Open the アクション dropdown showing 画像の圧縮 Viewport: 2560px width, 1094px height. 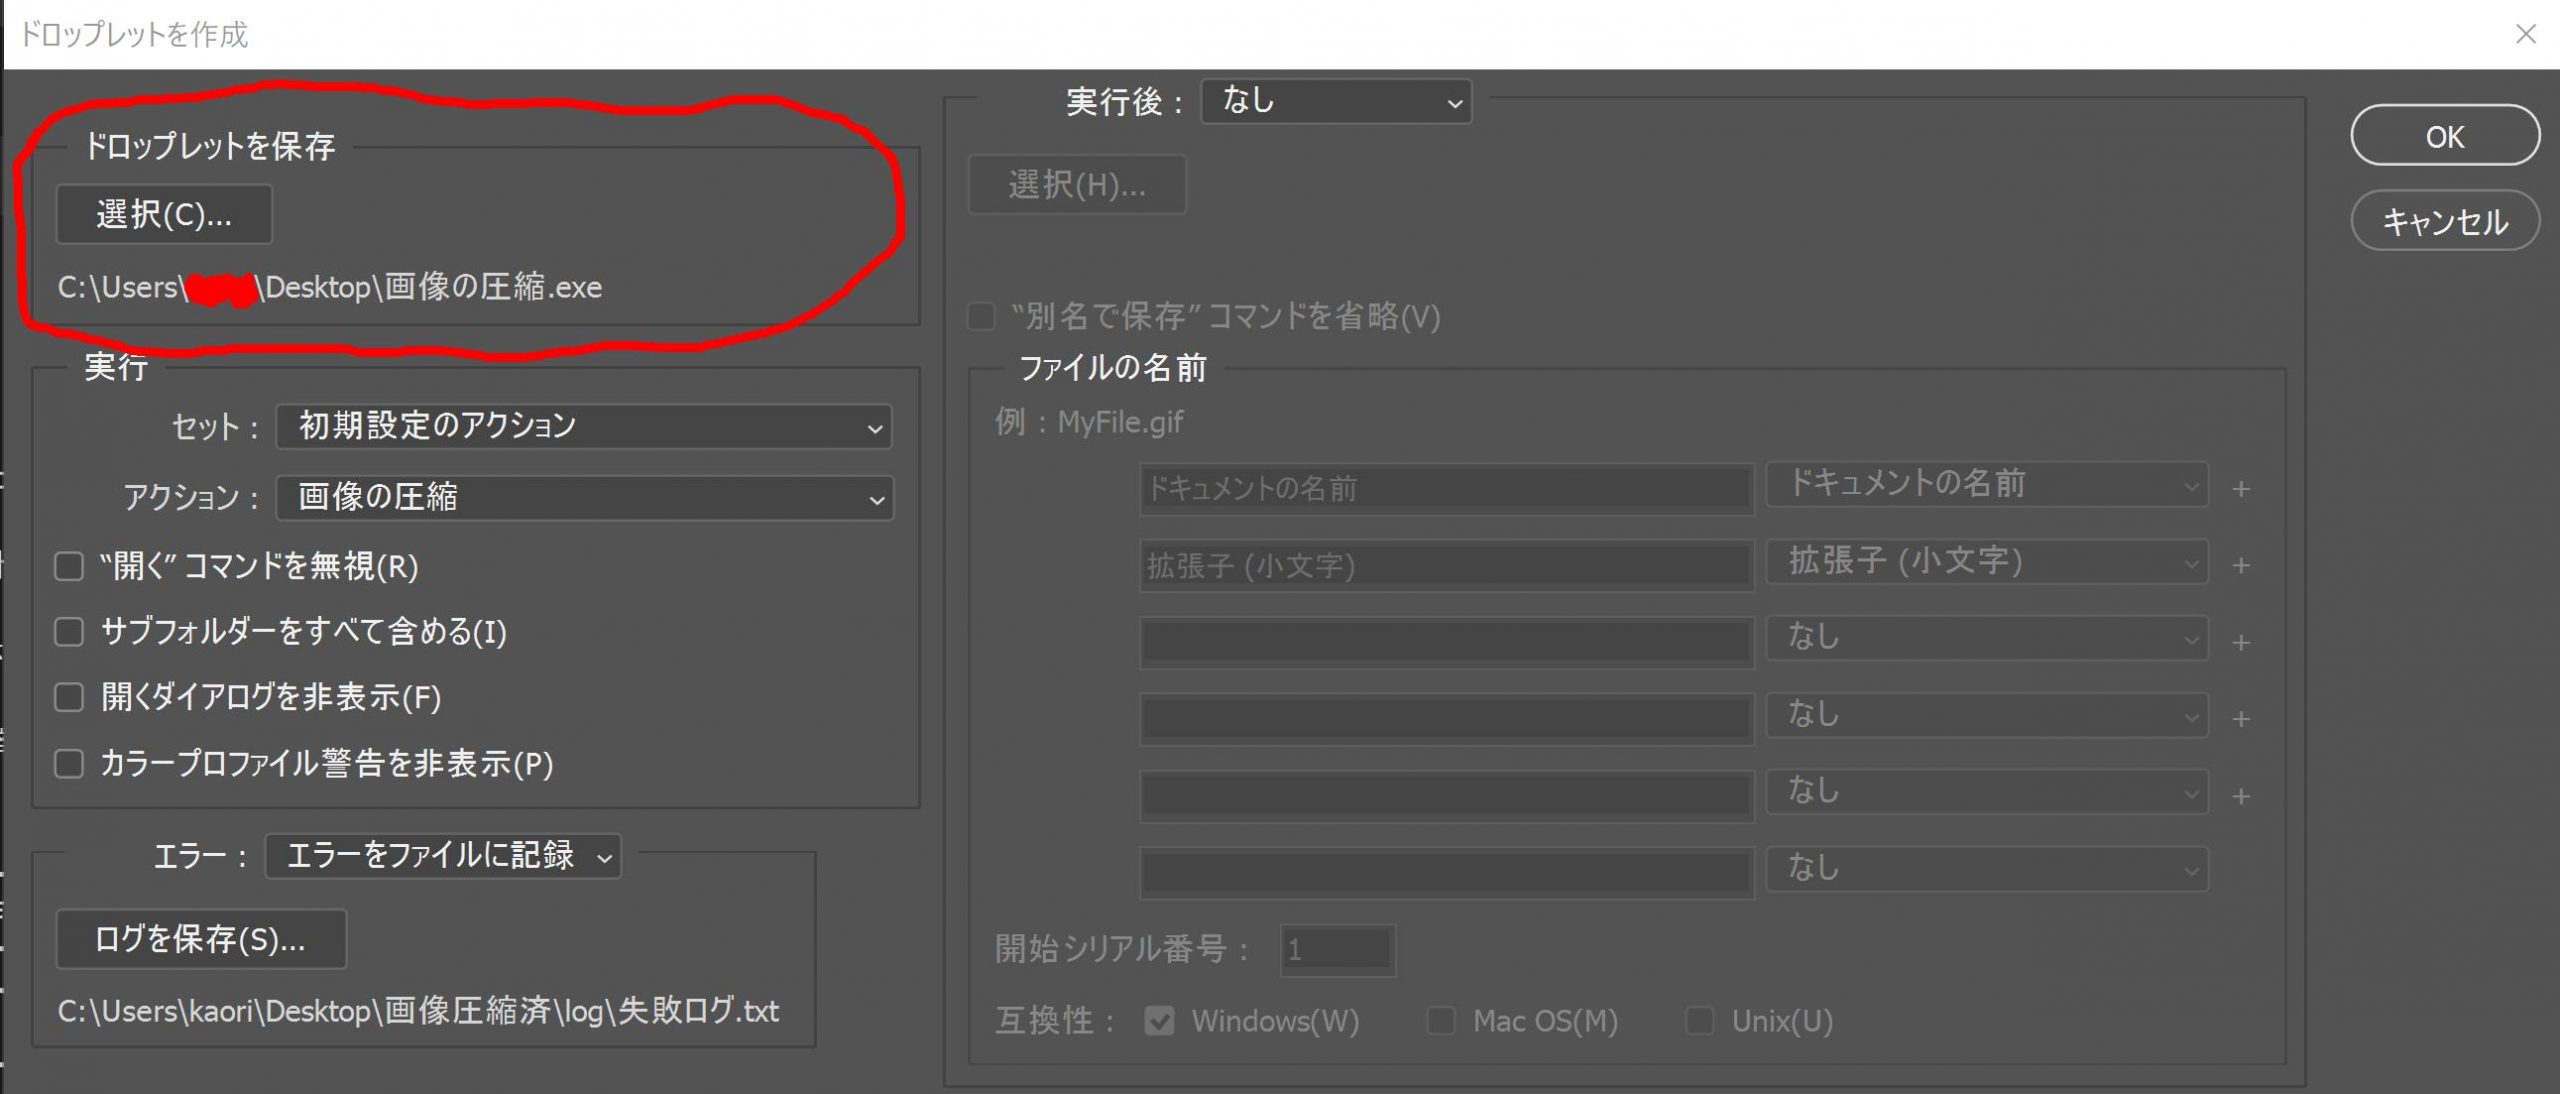coord(583,498)
